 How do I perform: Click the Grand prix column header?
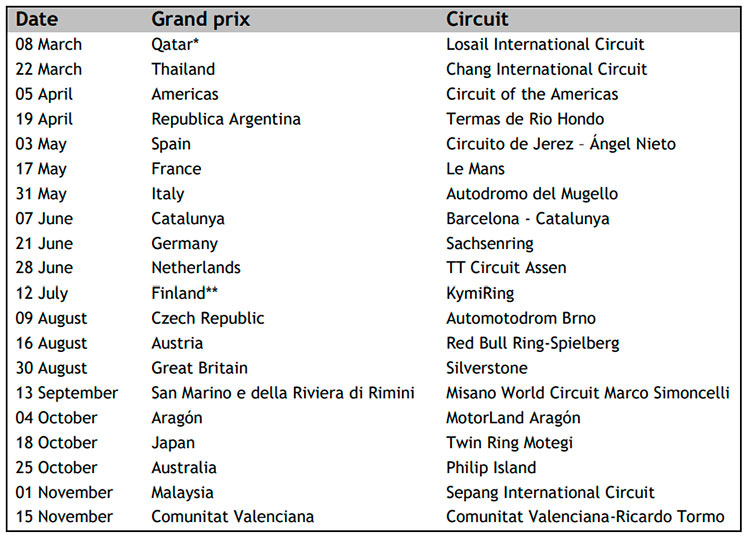(201, 19)
